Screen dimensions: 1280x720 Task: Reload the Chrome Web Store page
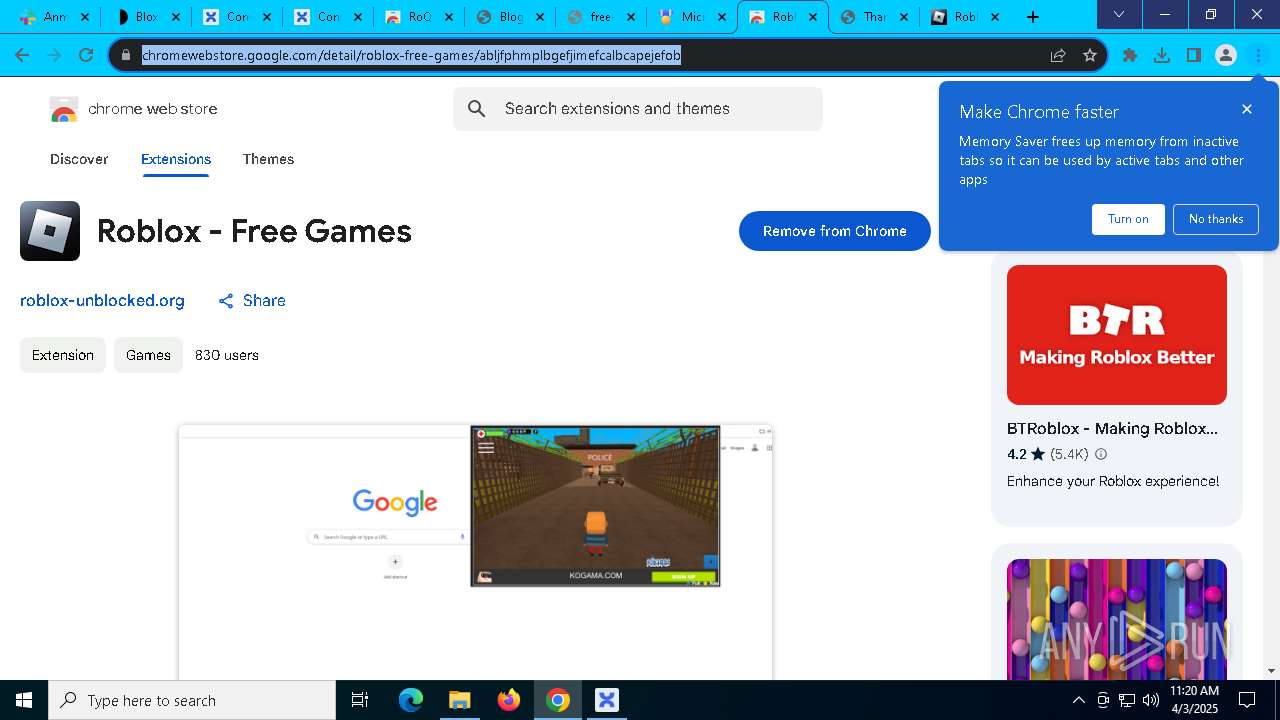click(86, 55)
